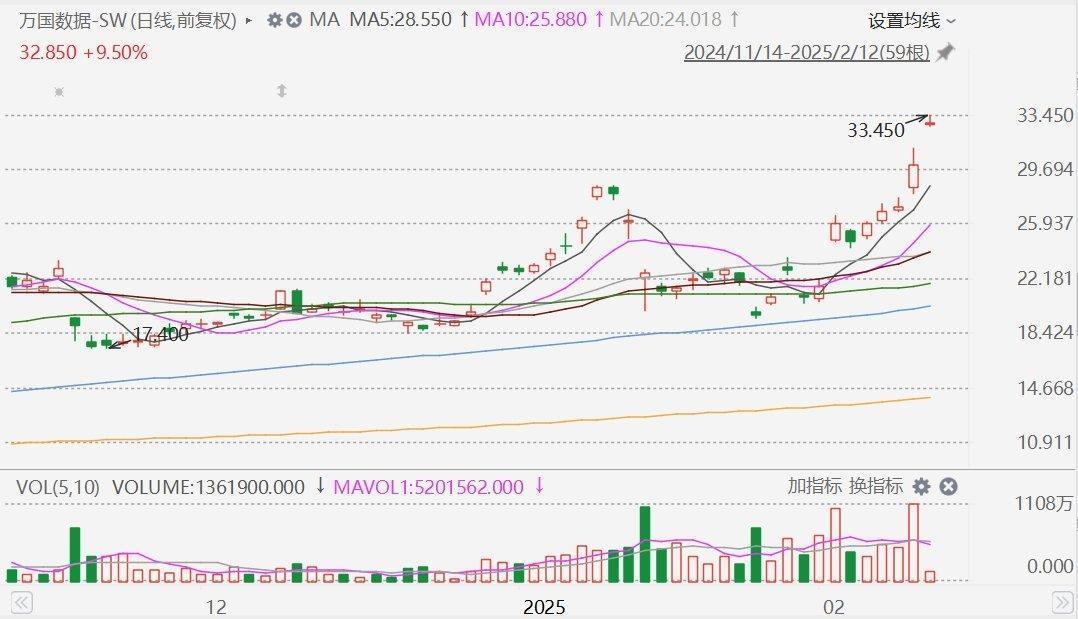
Task: Click the 33.450 high-price candlestick
Action: (930, 123)
